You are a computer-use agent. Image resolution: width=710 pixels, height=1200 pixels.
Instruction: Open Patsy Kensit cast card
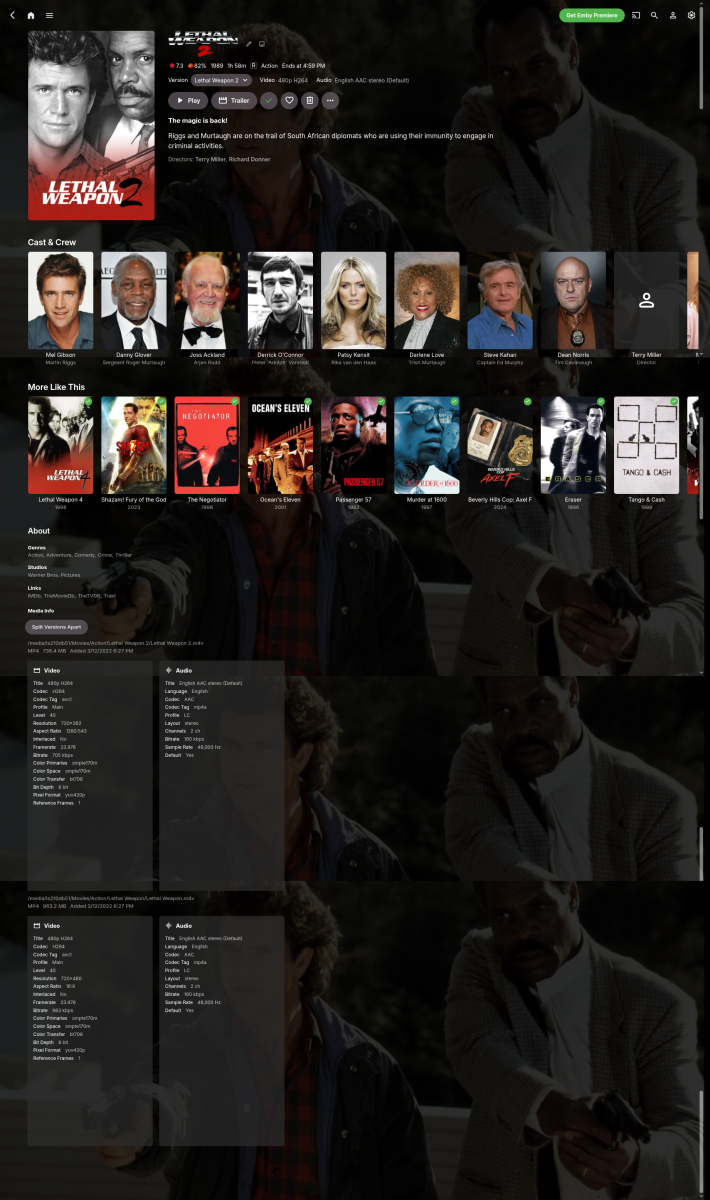click(353, 300)
